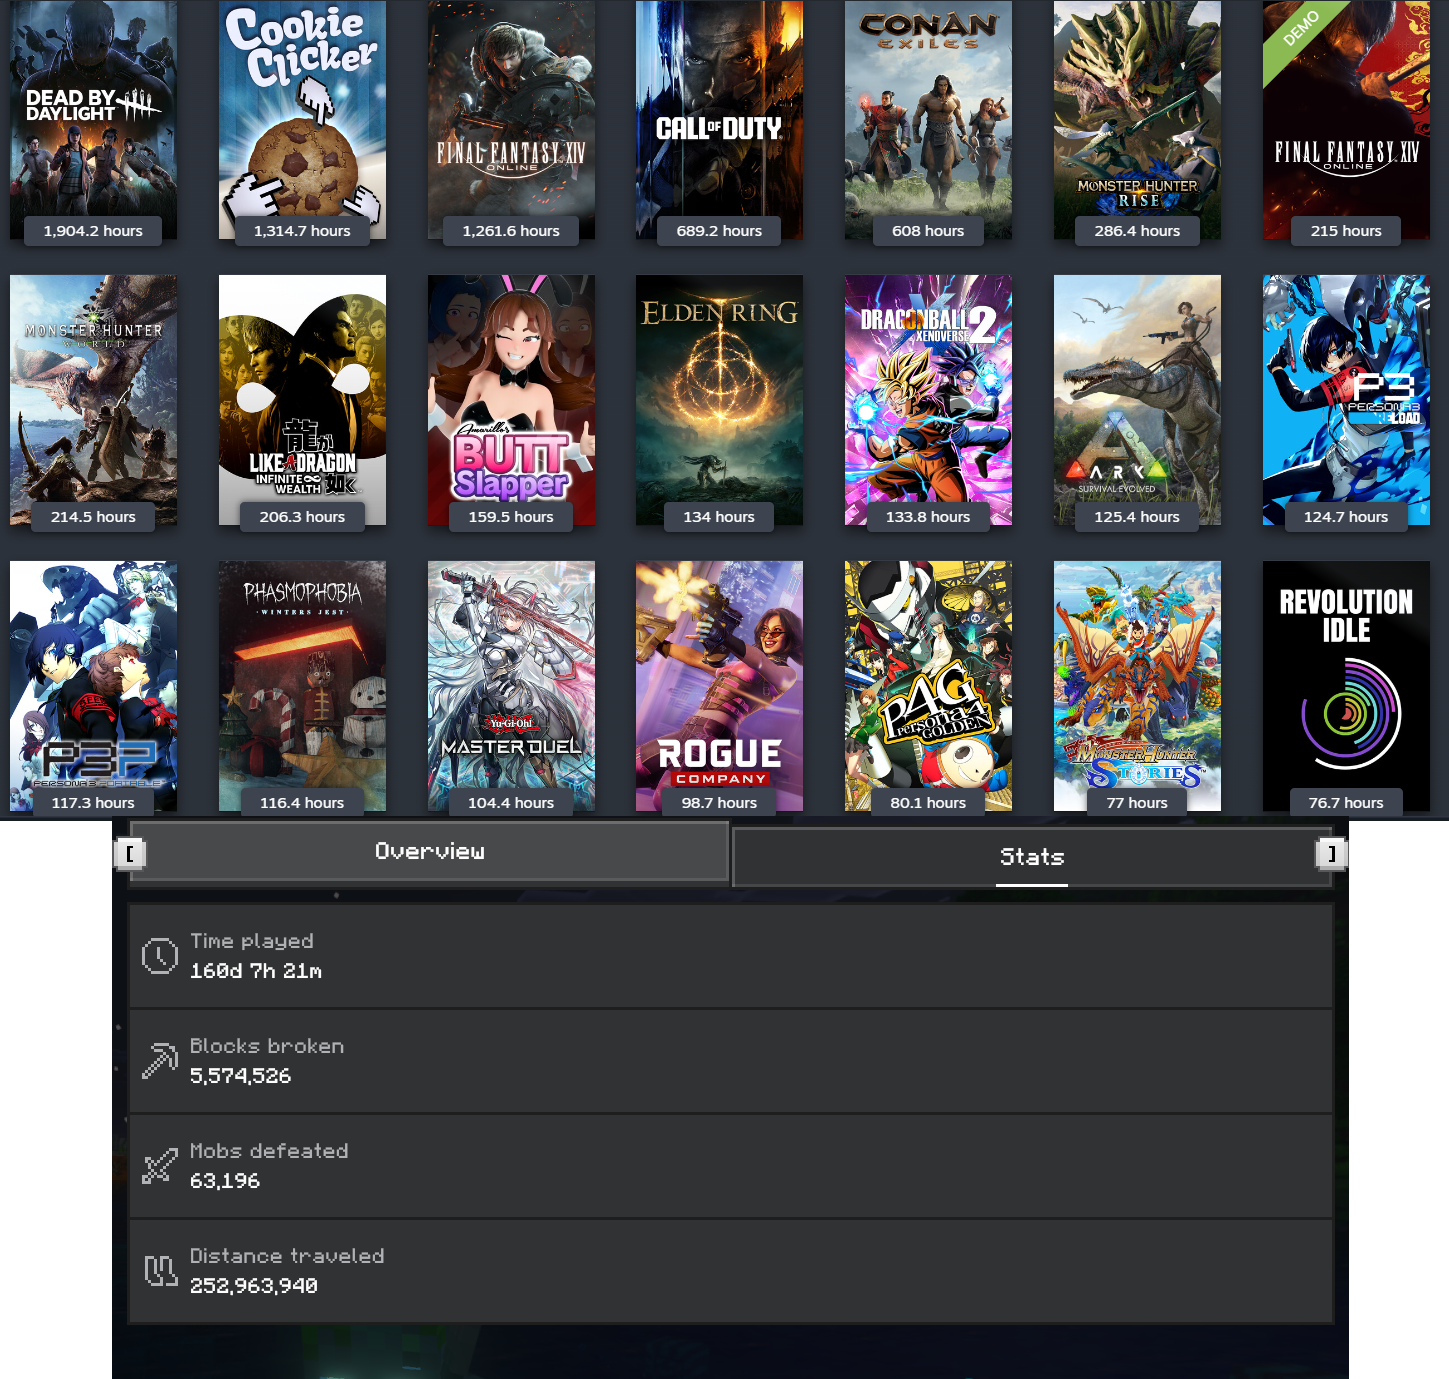The image size is (1449, 1379).
Task: Open Monster Hunter Stories cover
Action: pyautogui.click(x=1137, y=686)
